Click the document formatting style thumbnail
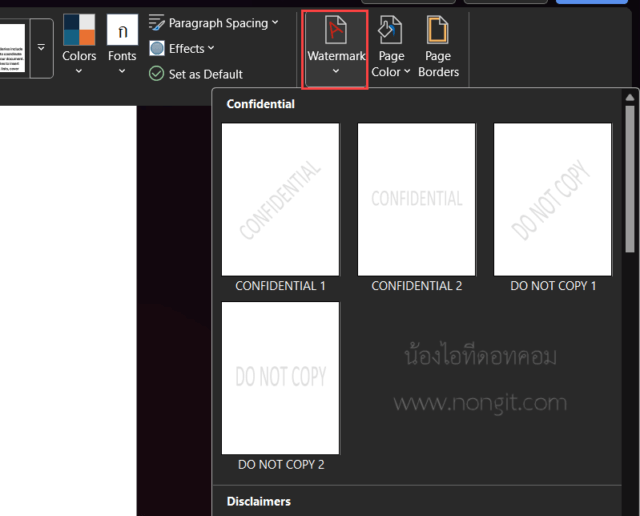The height and width of the screenshot is (516, 640). click(12, 48)
